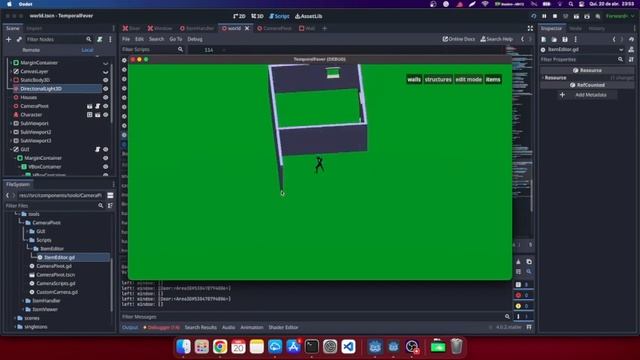Toggle warnings filter in Output panel
This screenshot has height=360, width=640.
522,306
